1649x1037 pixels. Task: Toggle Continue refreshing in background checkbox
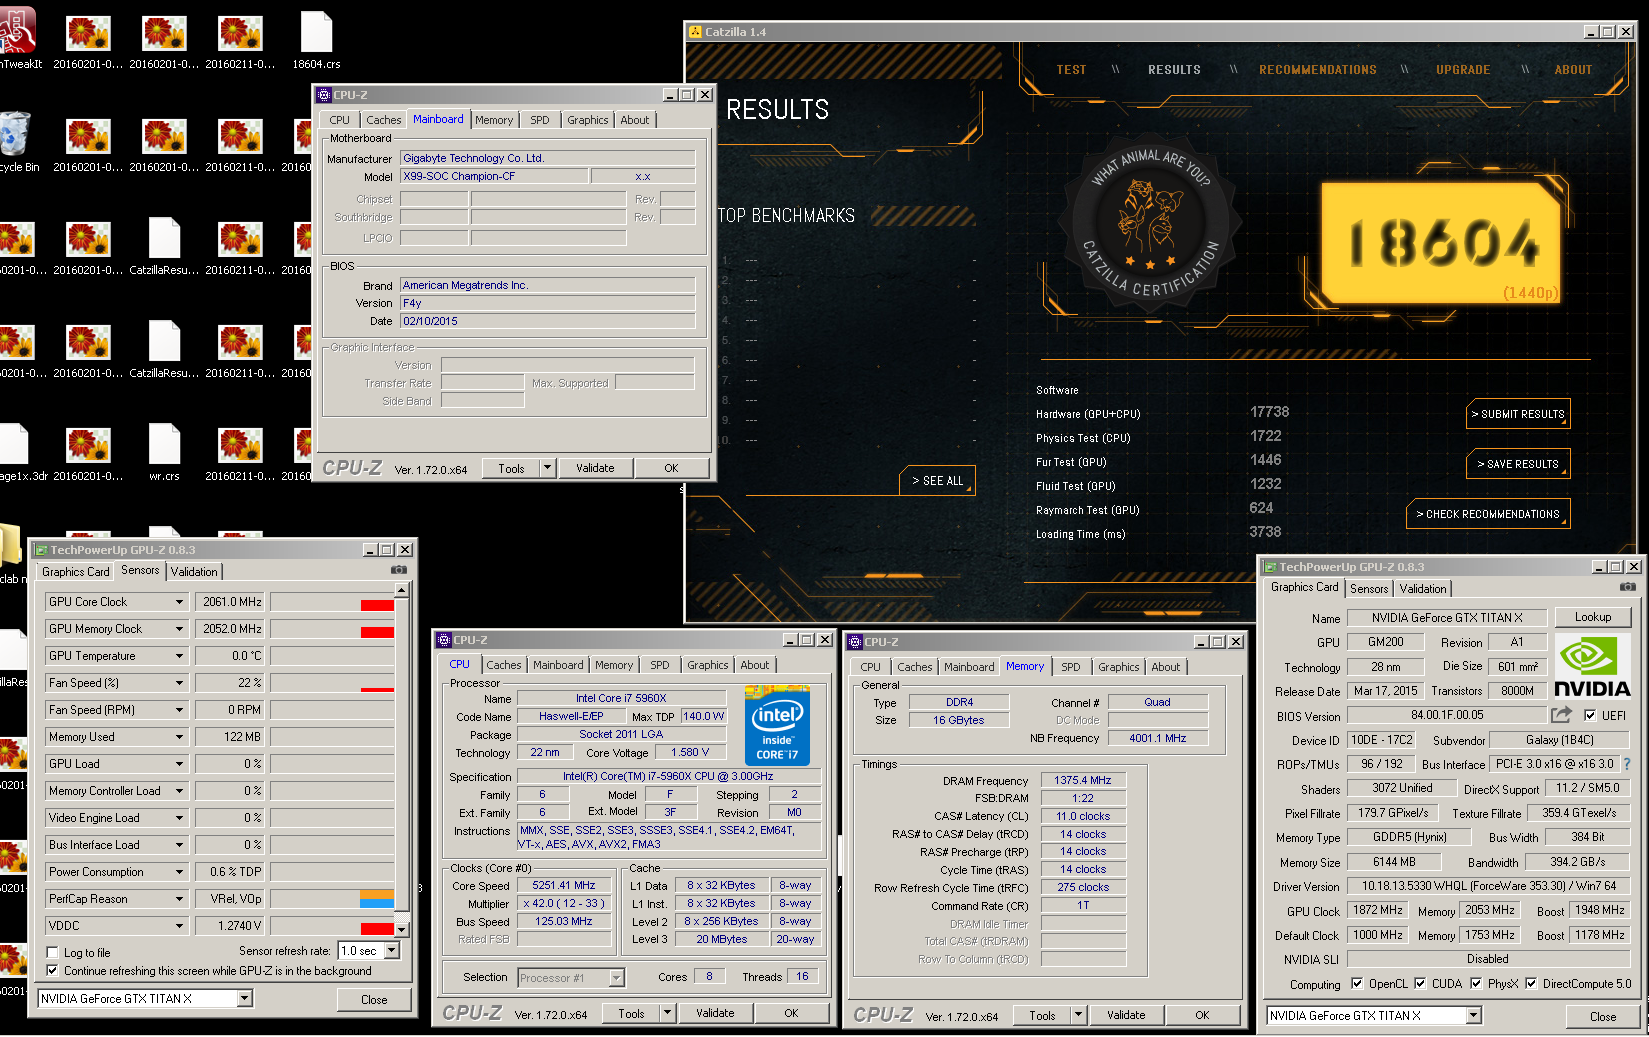click(x=53, y=971)
